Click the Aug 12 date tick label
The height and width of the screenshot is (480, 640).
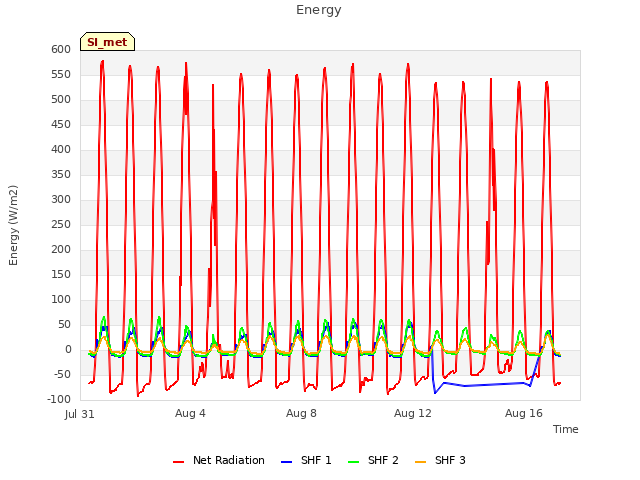click(x=413, y=413)
